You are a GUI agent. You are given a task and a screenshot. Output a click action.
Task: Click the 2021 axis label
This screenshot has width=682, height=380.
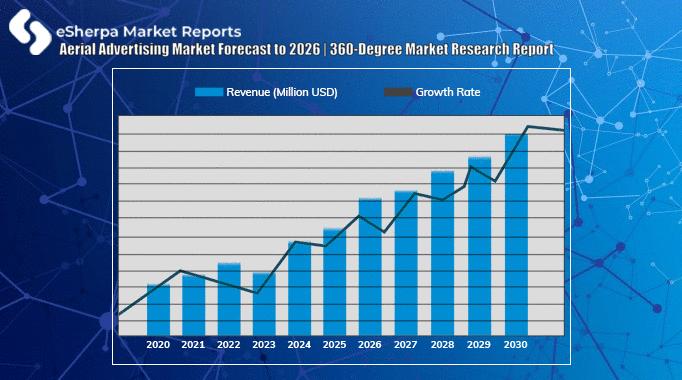[193, 345]
